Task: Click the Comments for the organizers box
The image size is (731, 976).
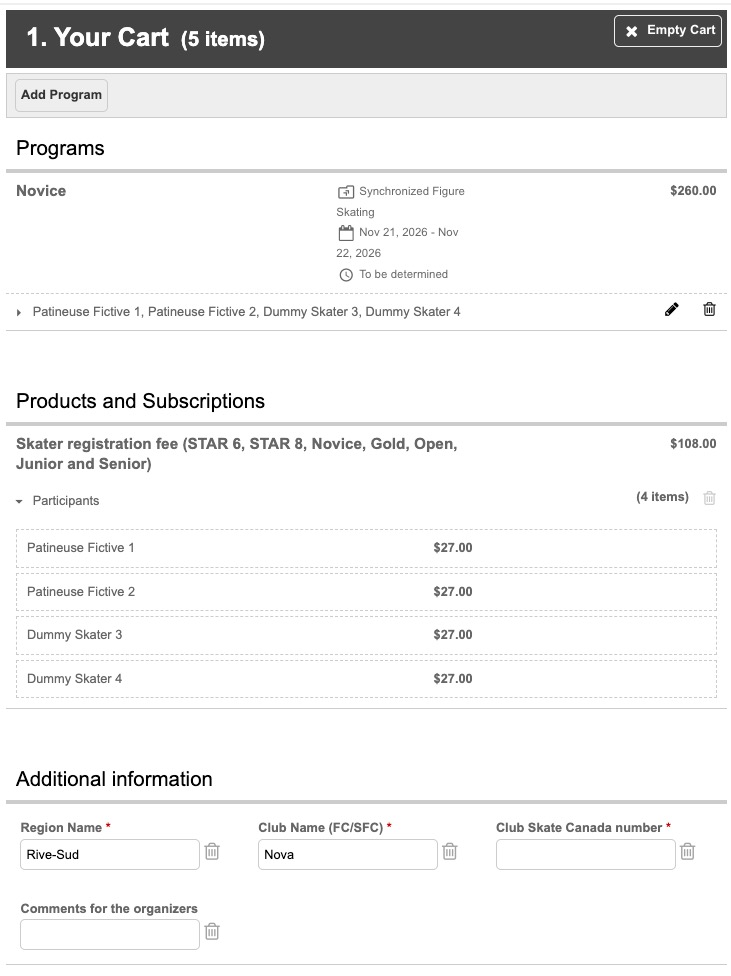Action: (x=110, y=935)
